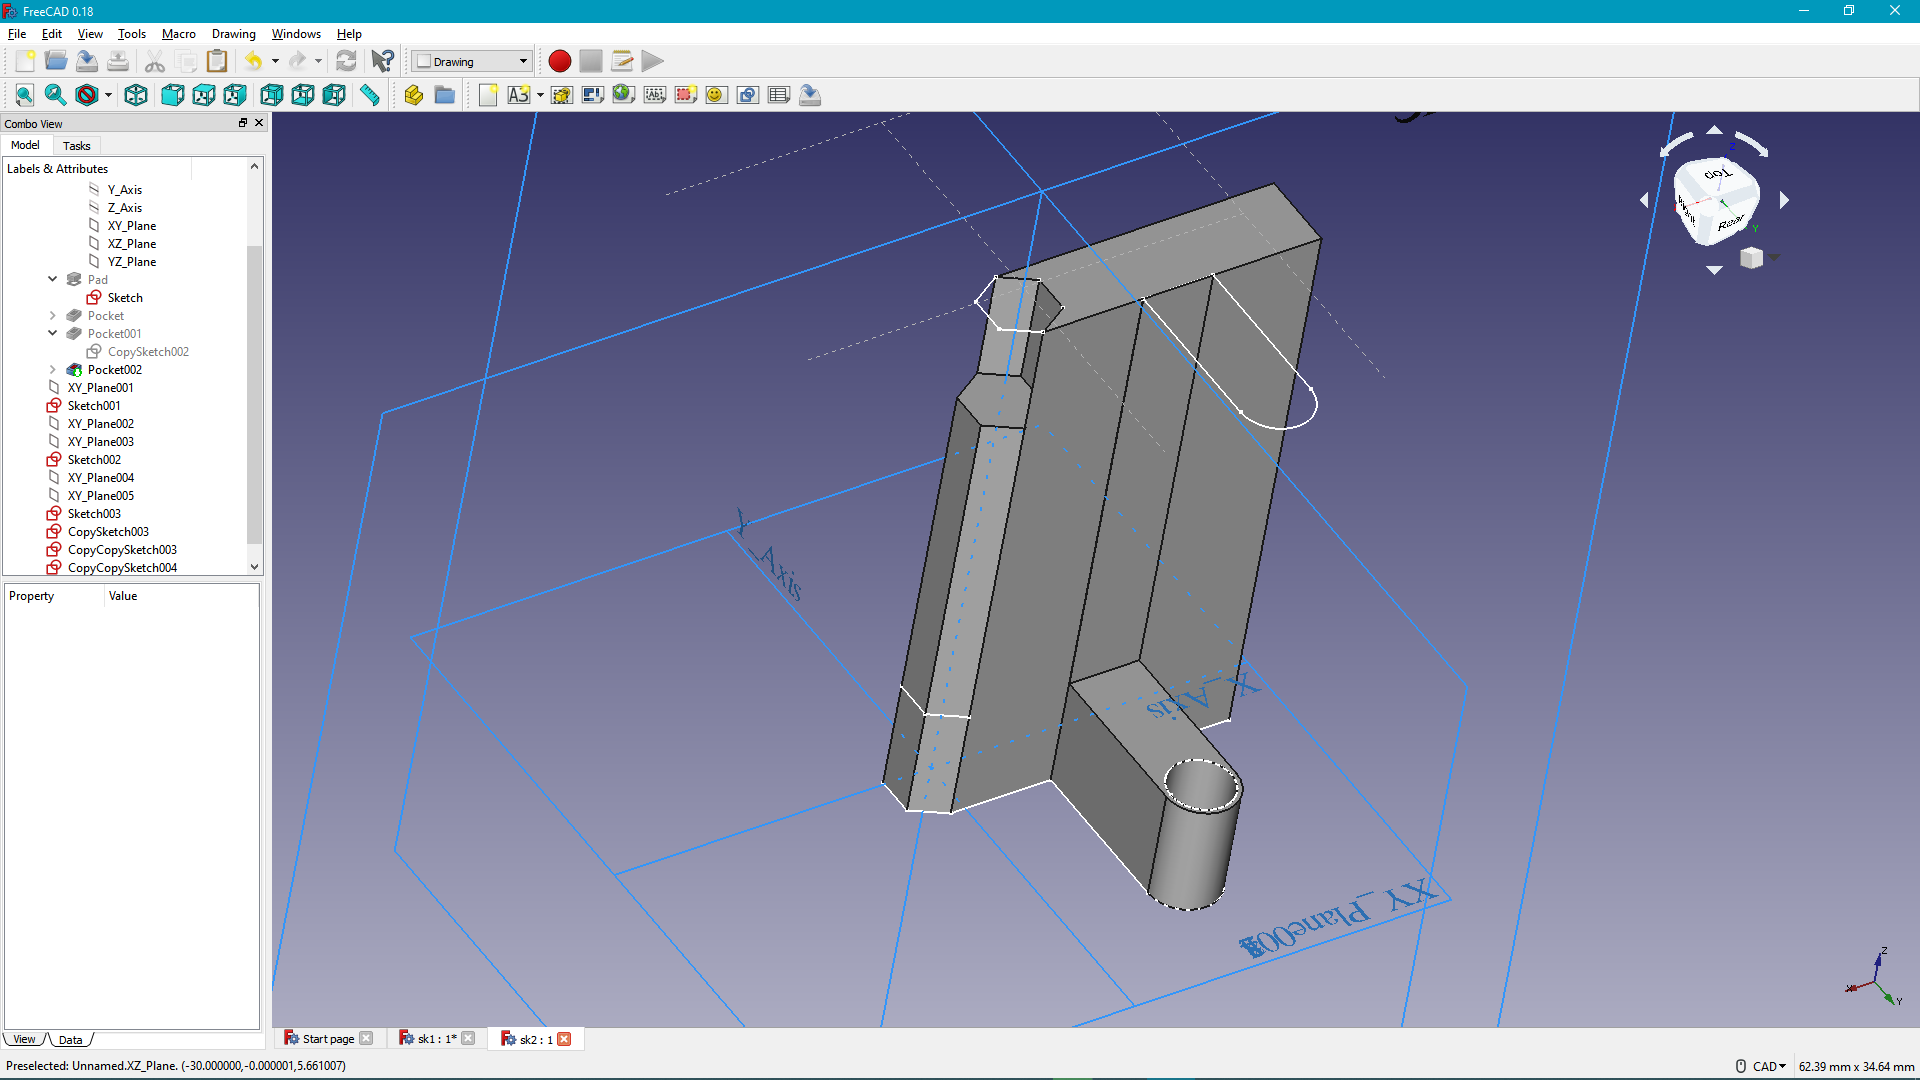Insert a symbol with the smiley icon
Viewport: 1920px width, 1080px height.
[x=717, y=95]
